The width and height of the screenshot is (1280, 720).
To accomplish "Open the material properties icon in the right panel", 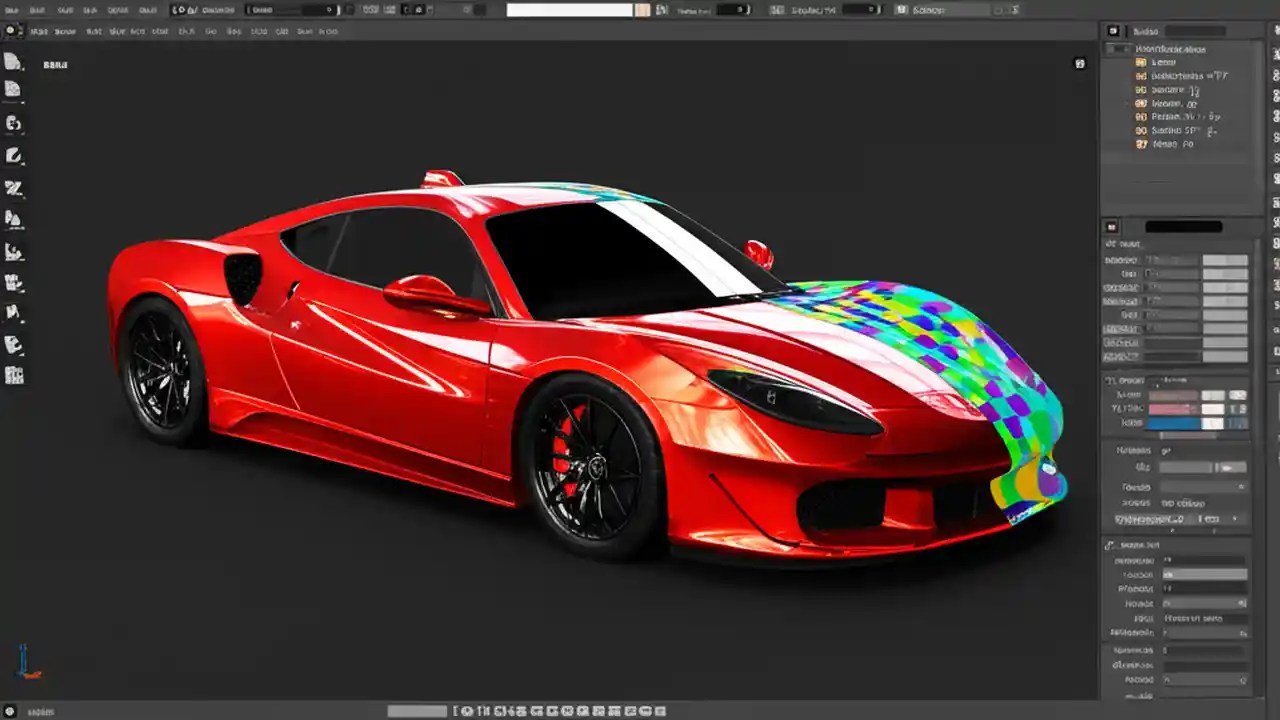I will (1110, 227).
